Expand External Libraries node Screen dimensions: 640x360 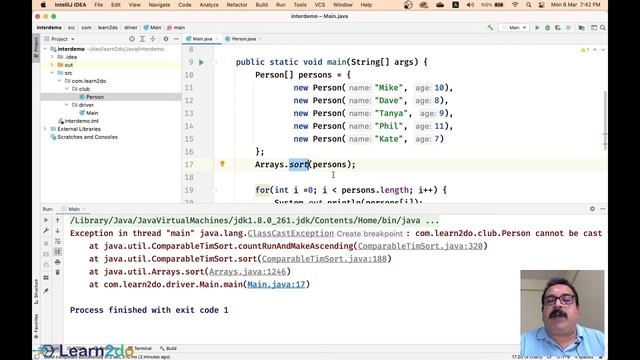tap(45, 129)
